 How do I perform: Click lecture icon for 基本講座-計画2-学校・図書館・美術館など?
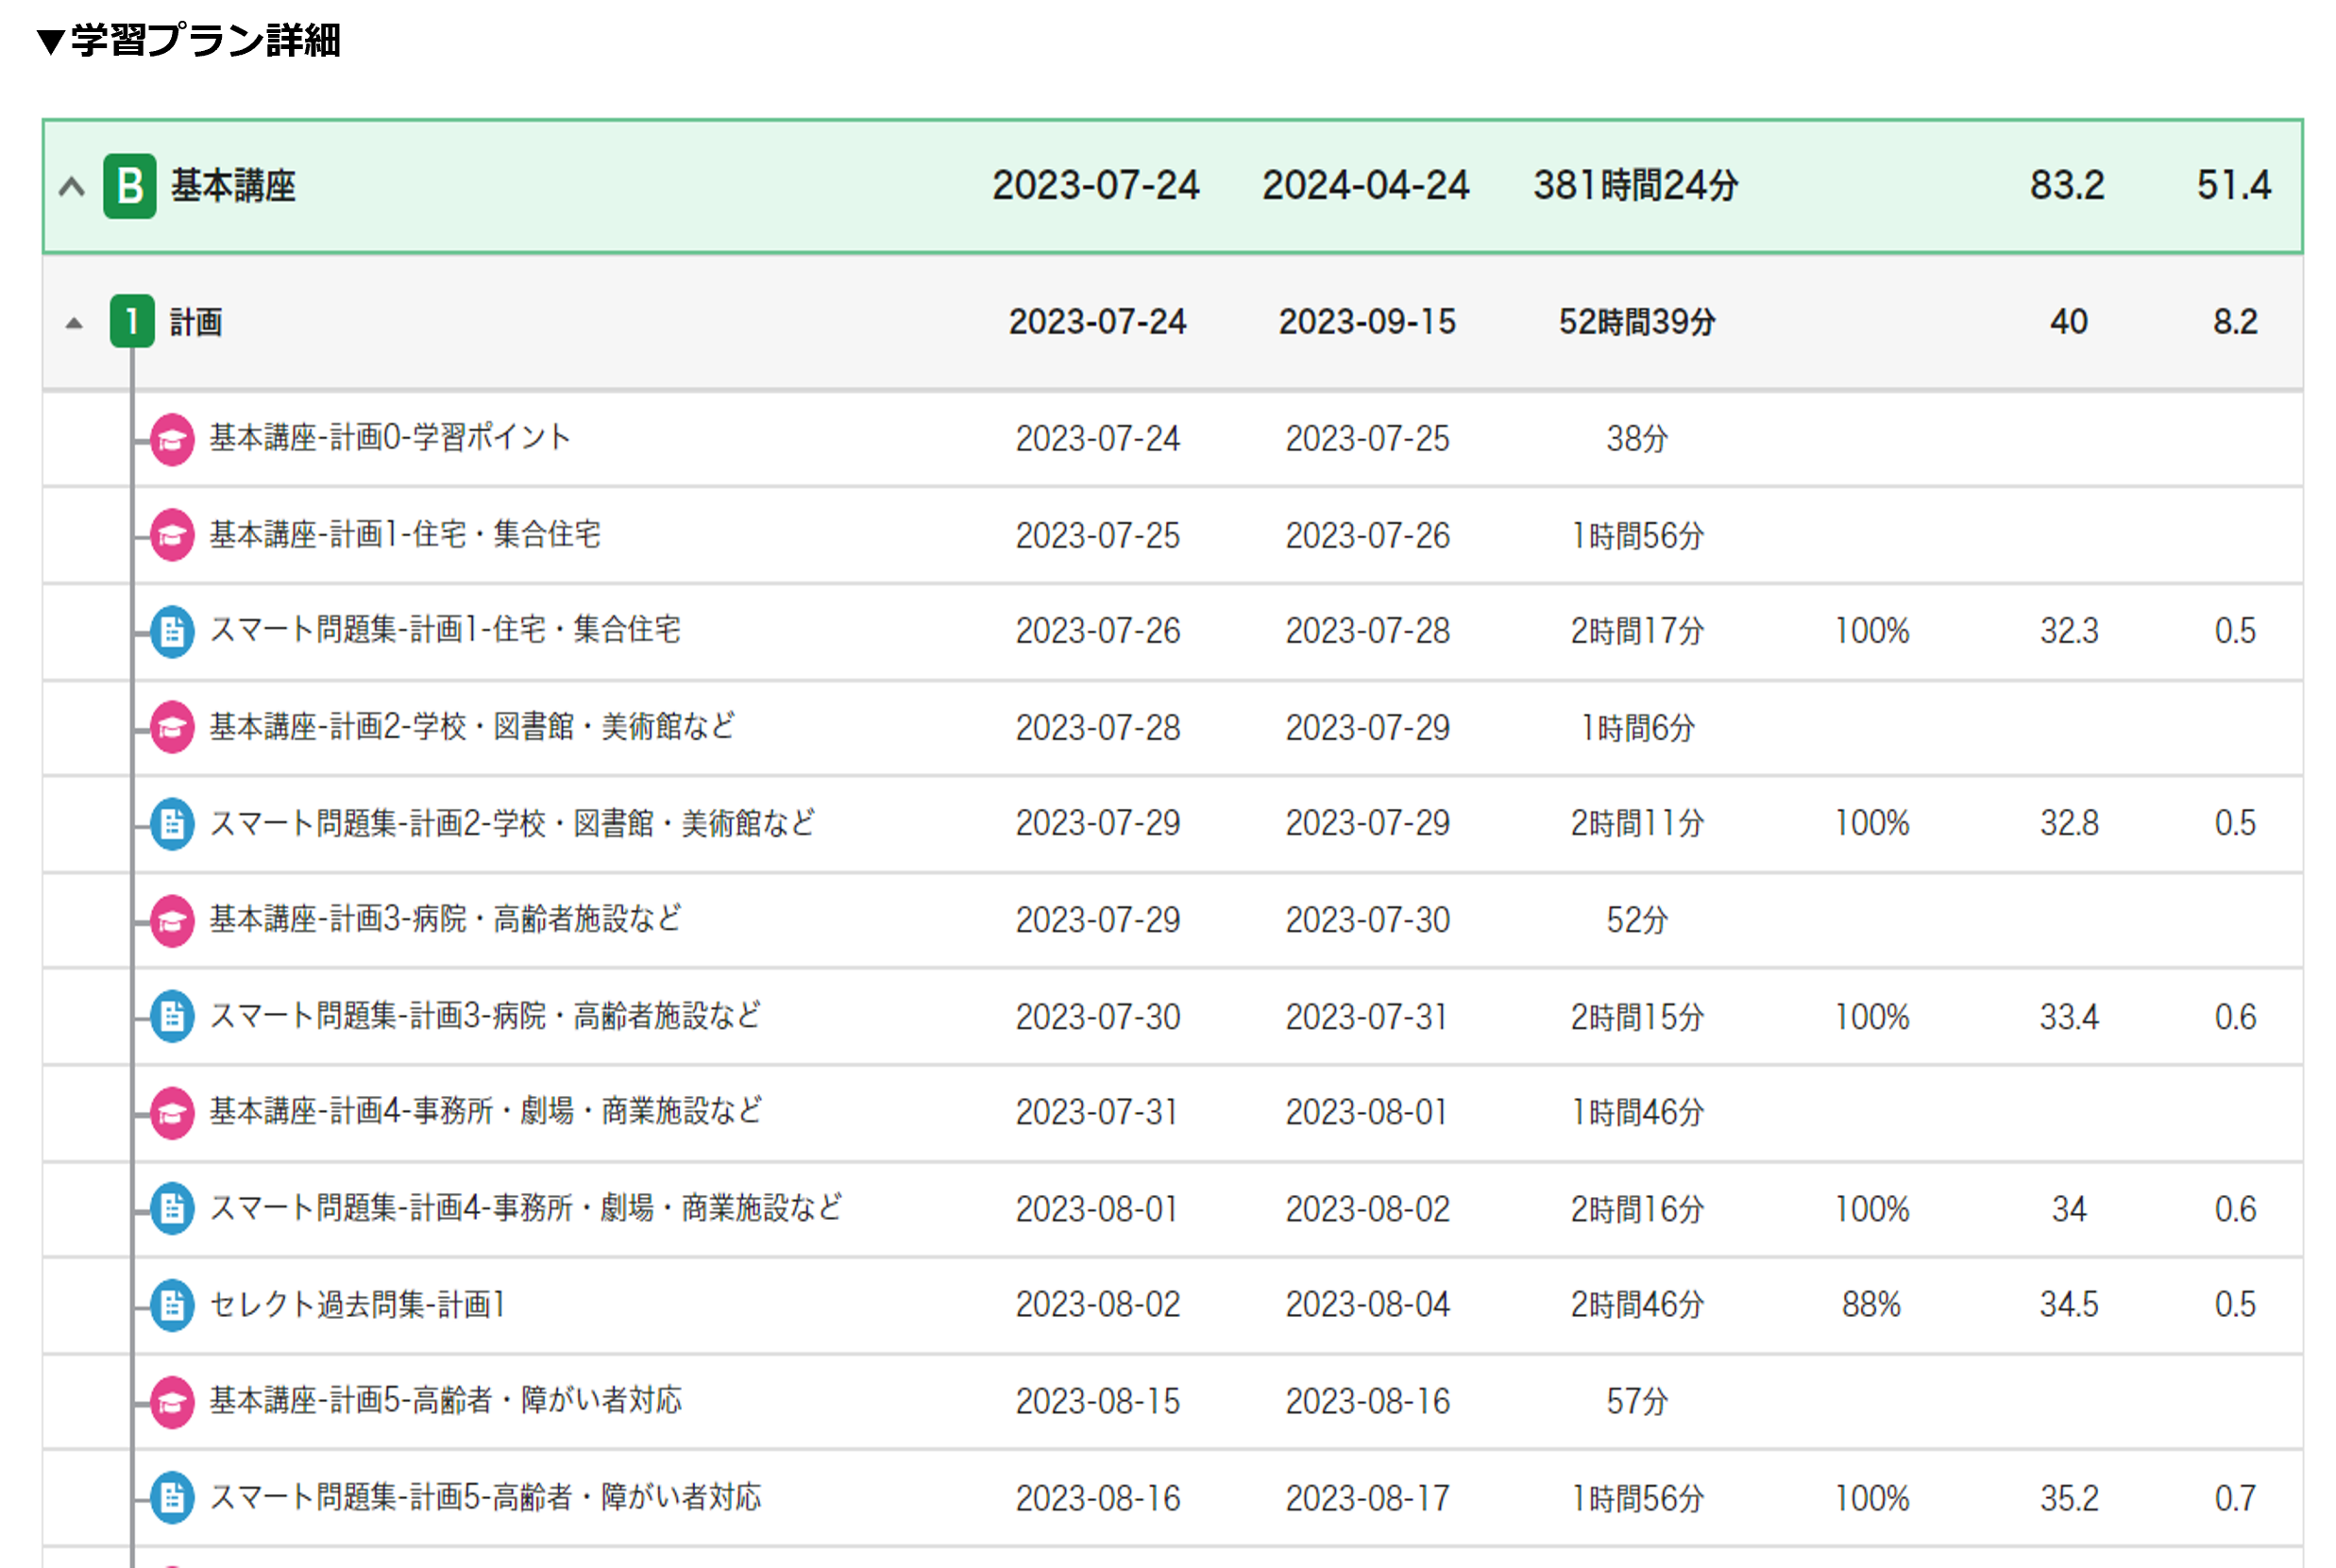pos(172,727)
